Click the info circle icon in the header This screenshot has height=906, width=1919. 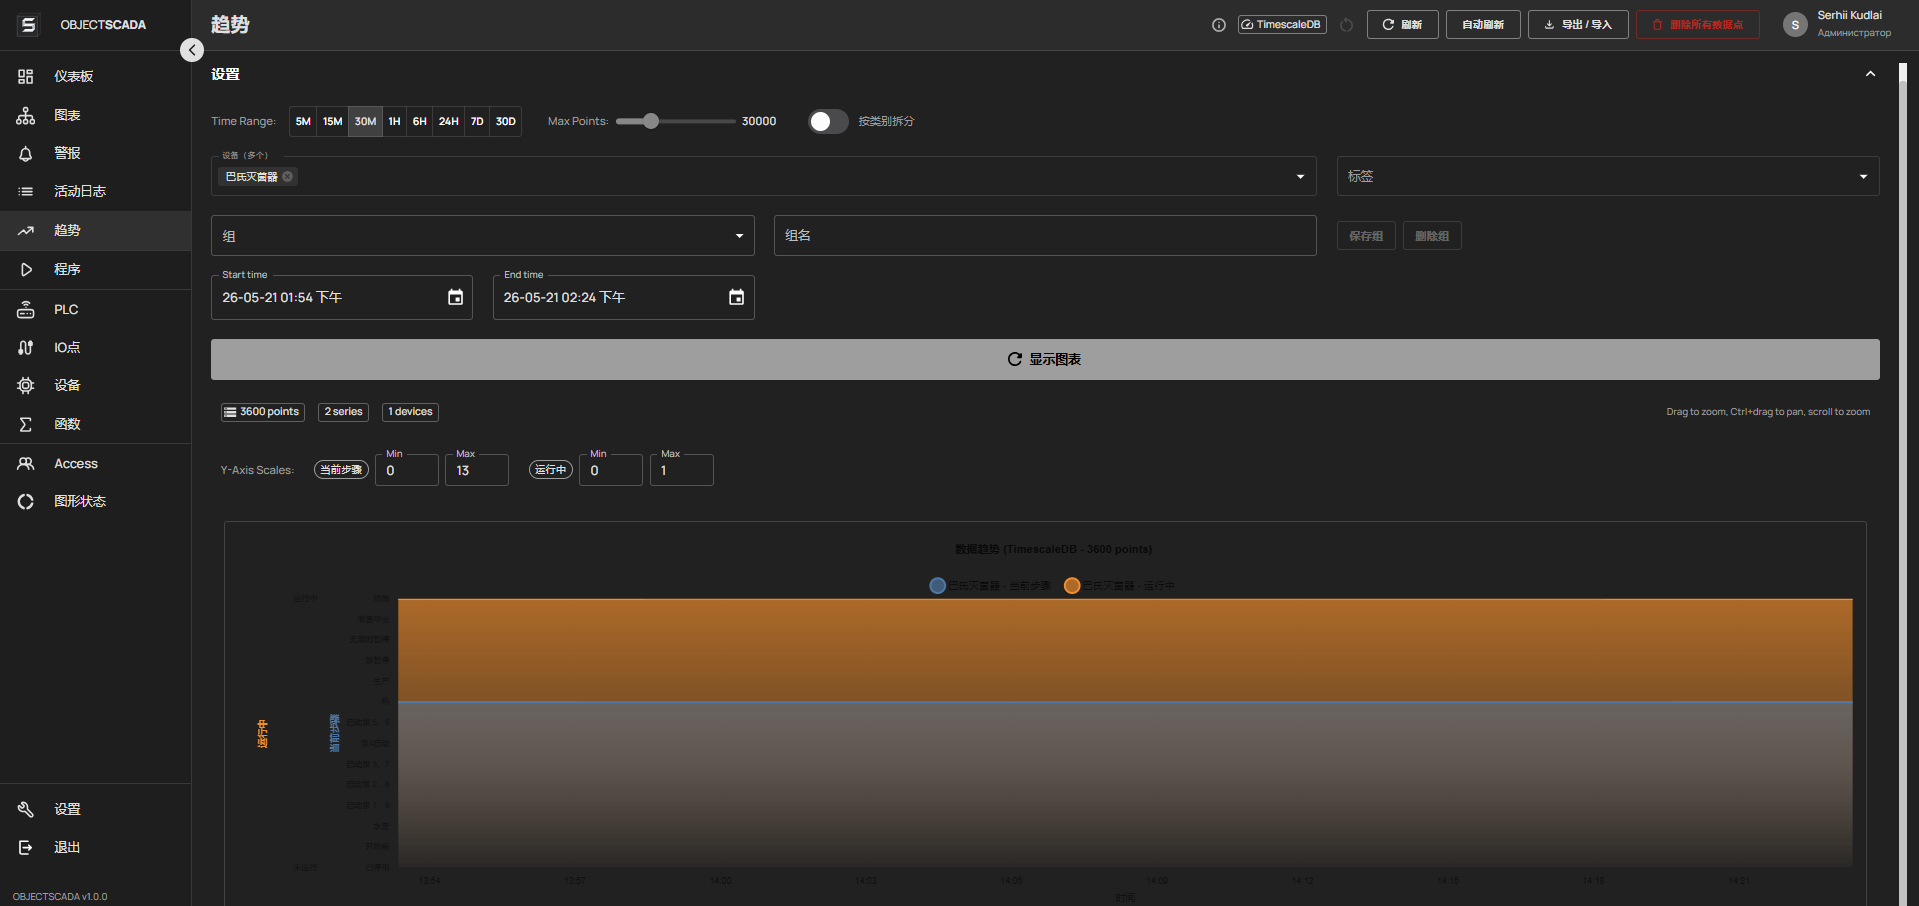pyautogui.click(x=1218, y=25)
